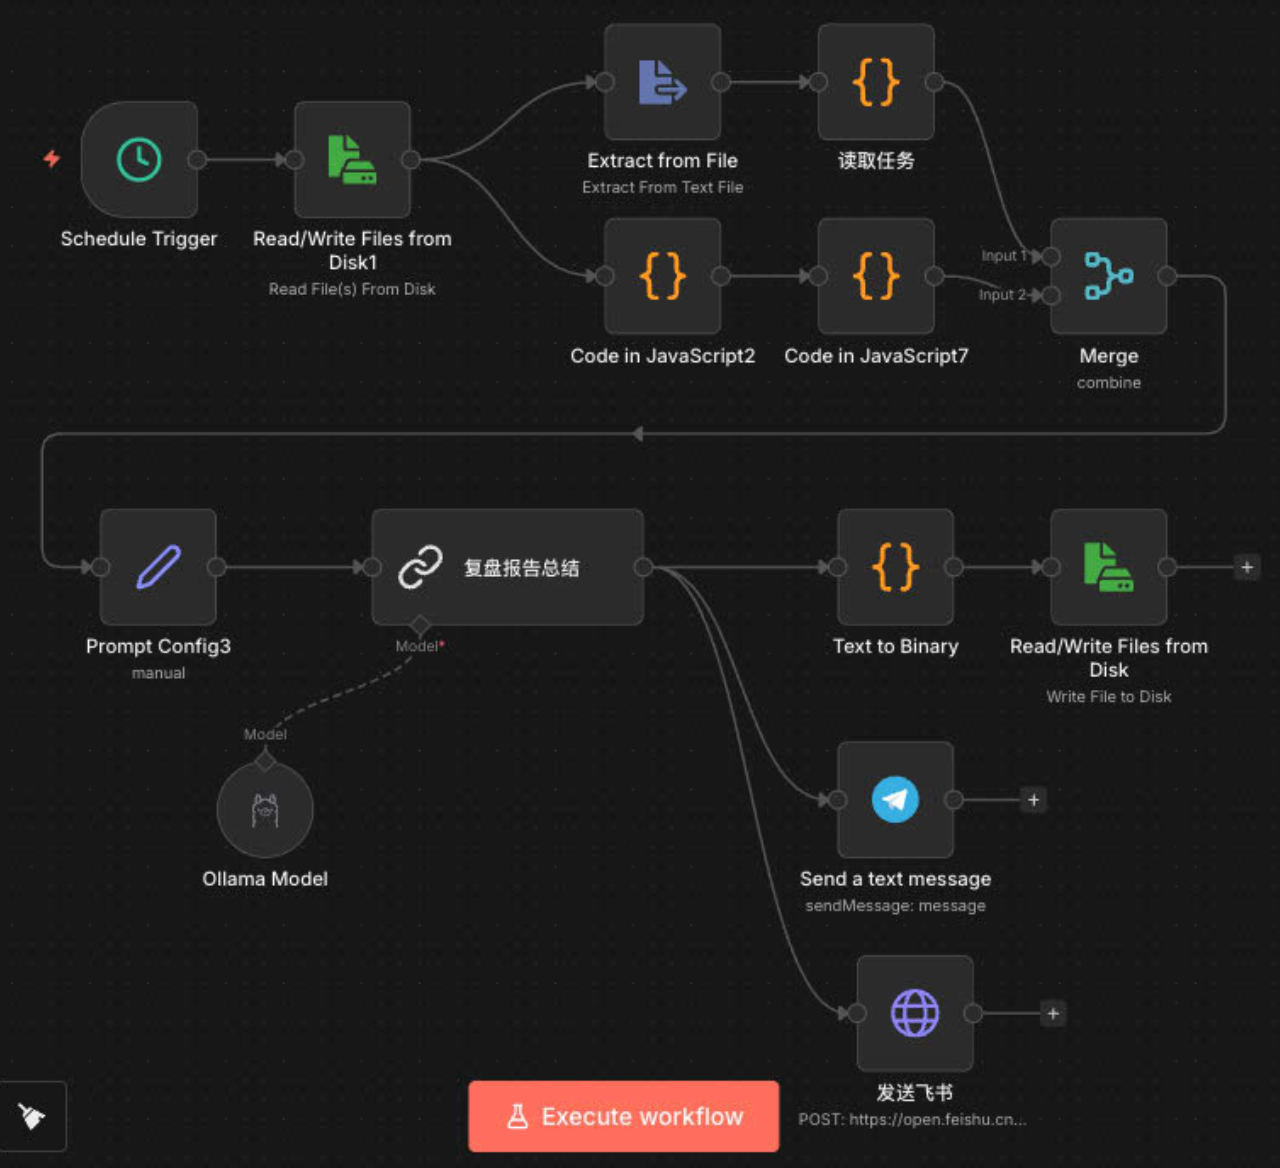Click the Code in JavaScript7 label

876,356
